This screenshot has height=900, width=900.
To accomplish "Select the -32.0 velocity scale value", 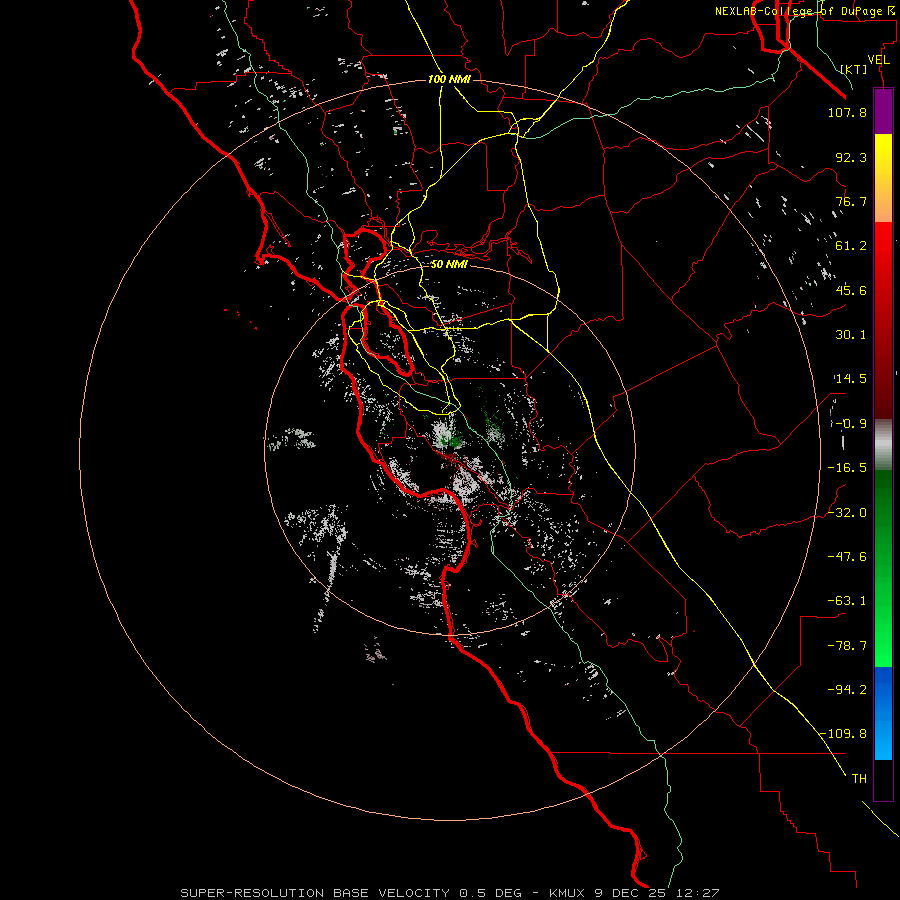I will coord(847,513).
